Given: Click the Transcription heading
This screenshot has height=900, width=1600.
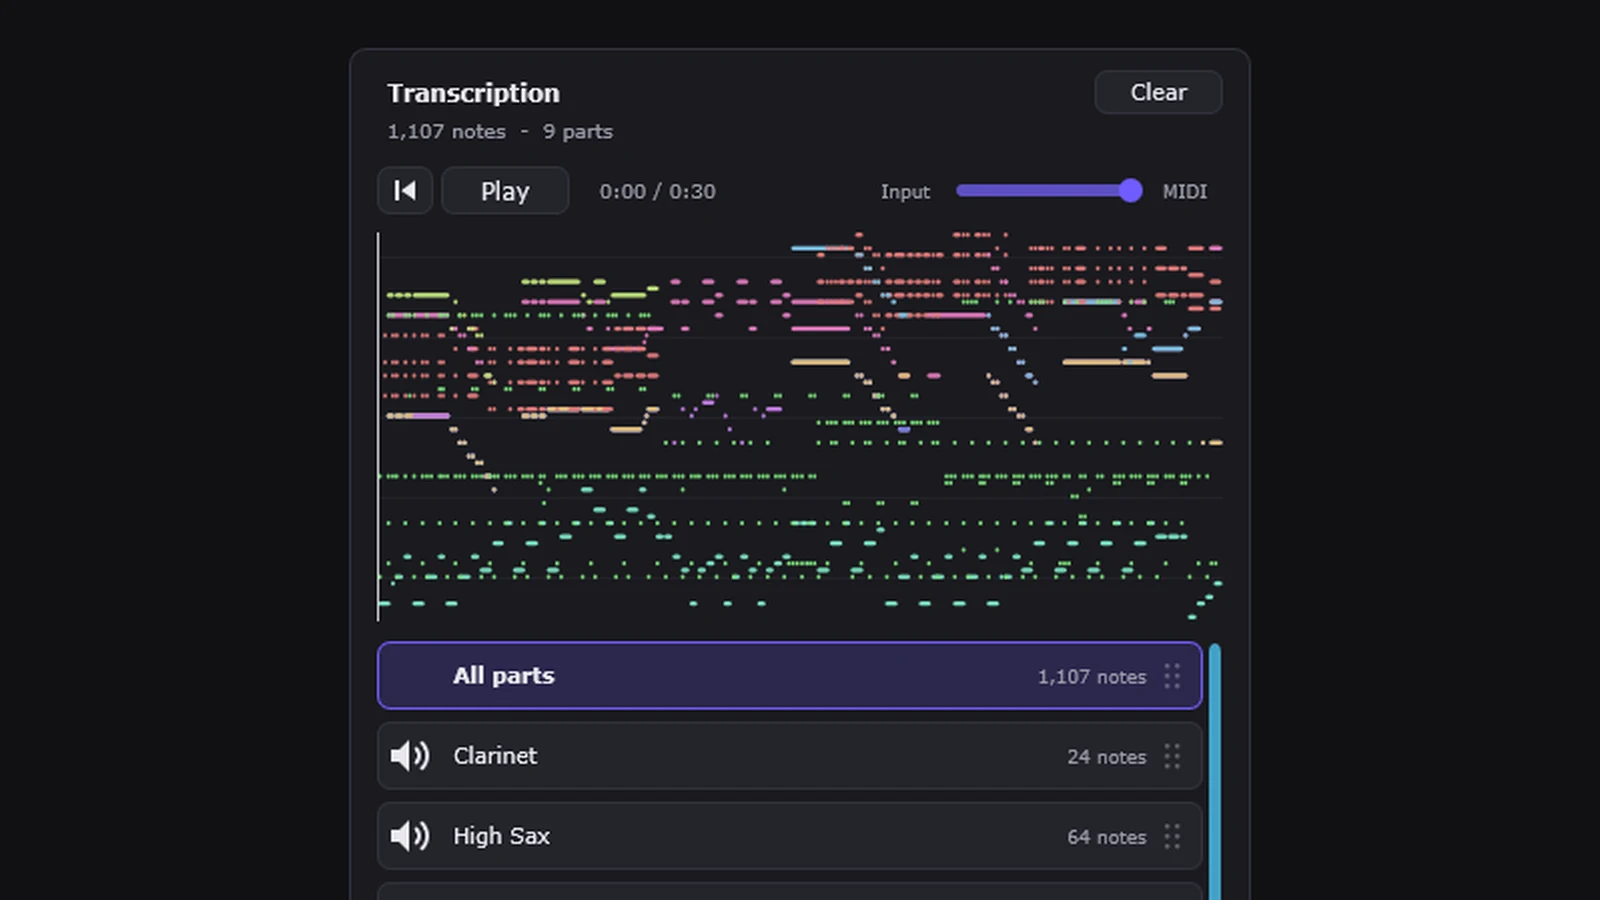Looking at the screenshot, I should tap(474, 93).
